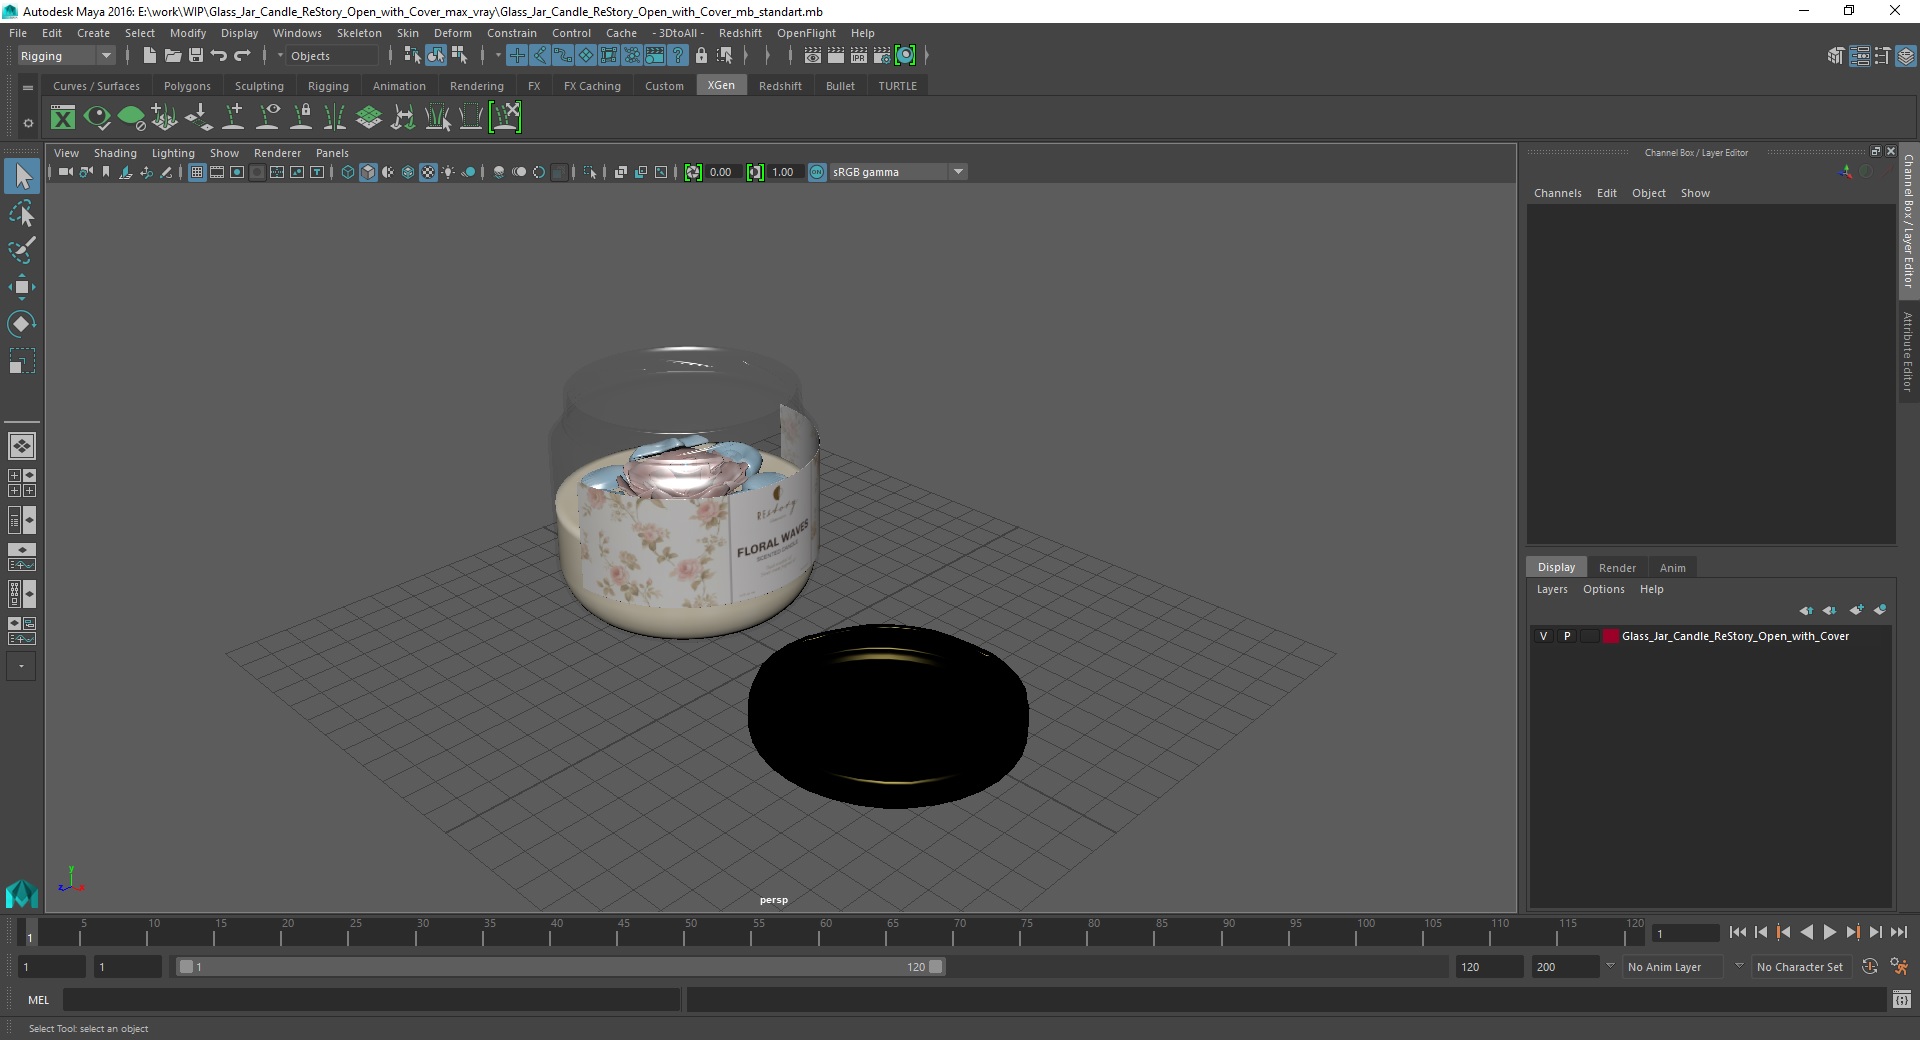Click XGen guide lock shelf icon
This screenshot has height=1040, width=1920.
point(301,118)
